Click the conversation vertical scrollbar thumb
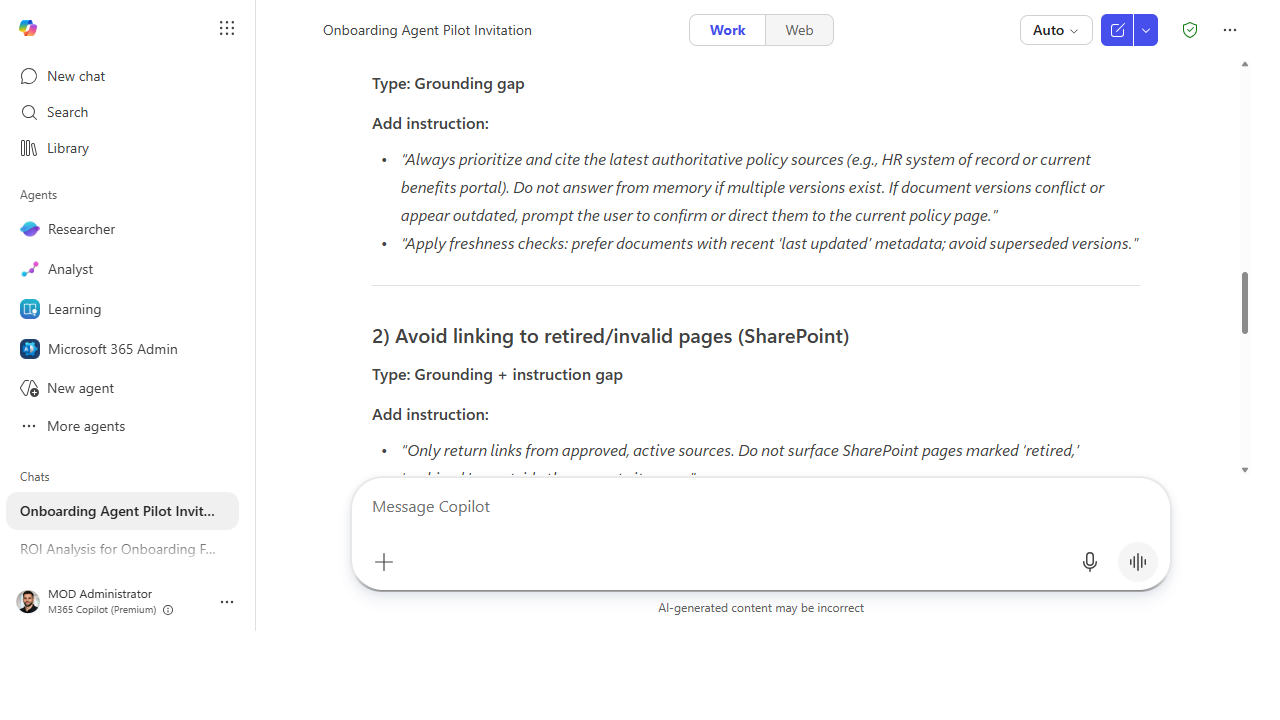This screenshot has height=720, width=1280. click(x=1245, y=303)
